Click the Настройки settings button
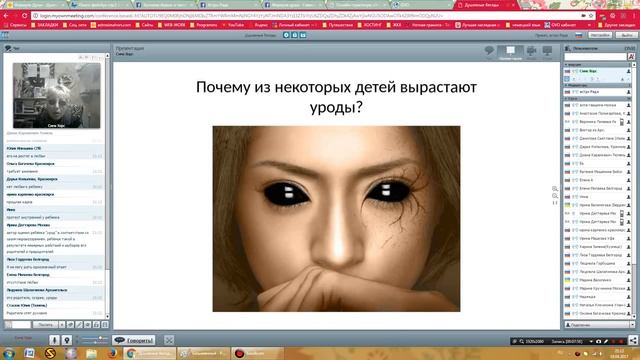 600,35
